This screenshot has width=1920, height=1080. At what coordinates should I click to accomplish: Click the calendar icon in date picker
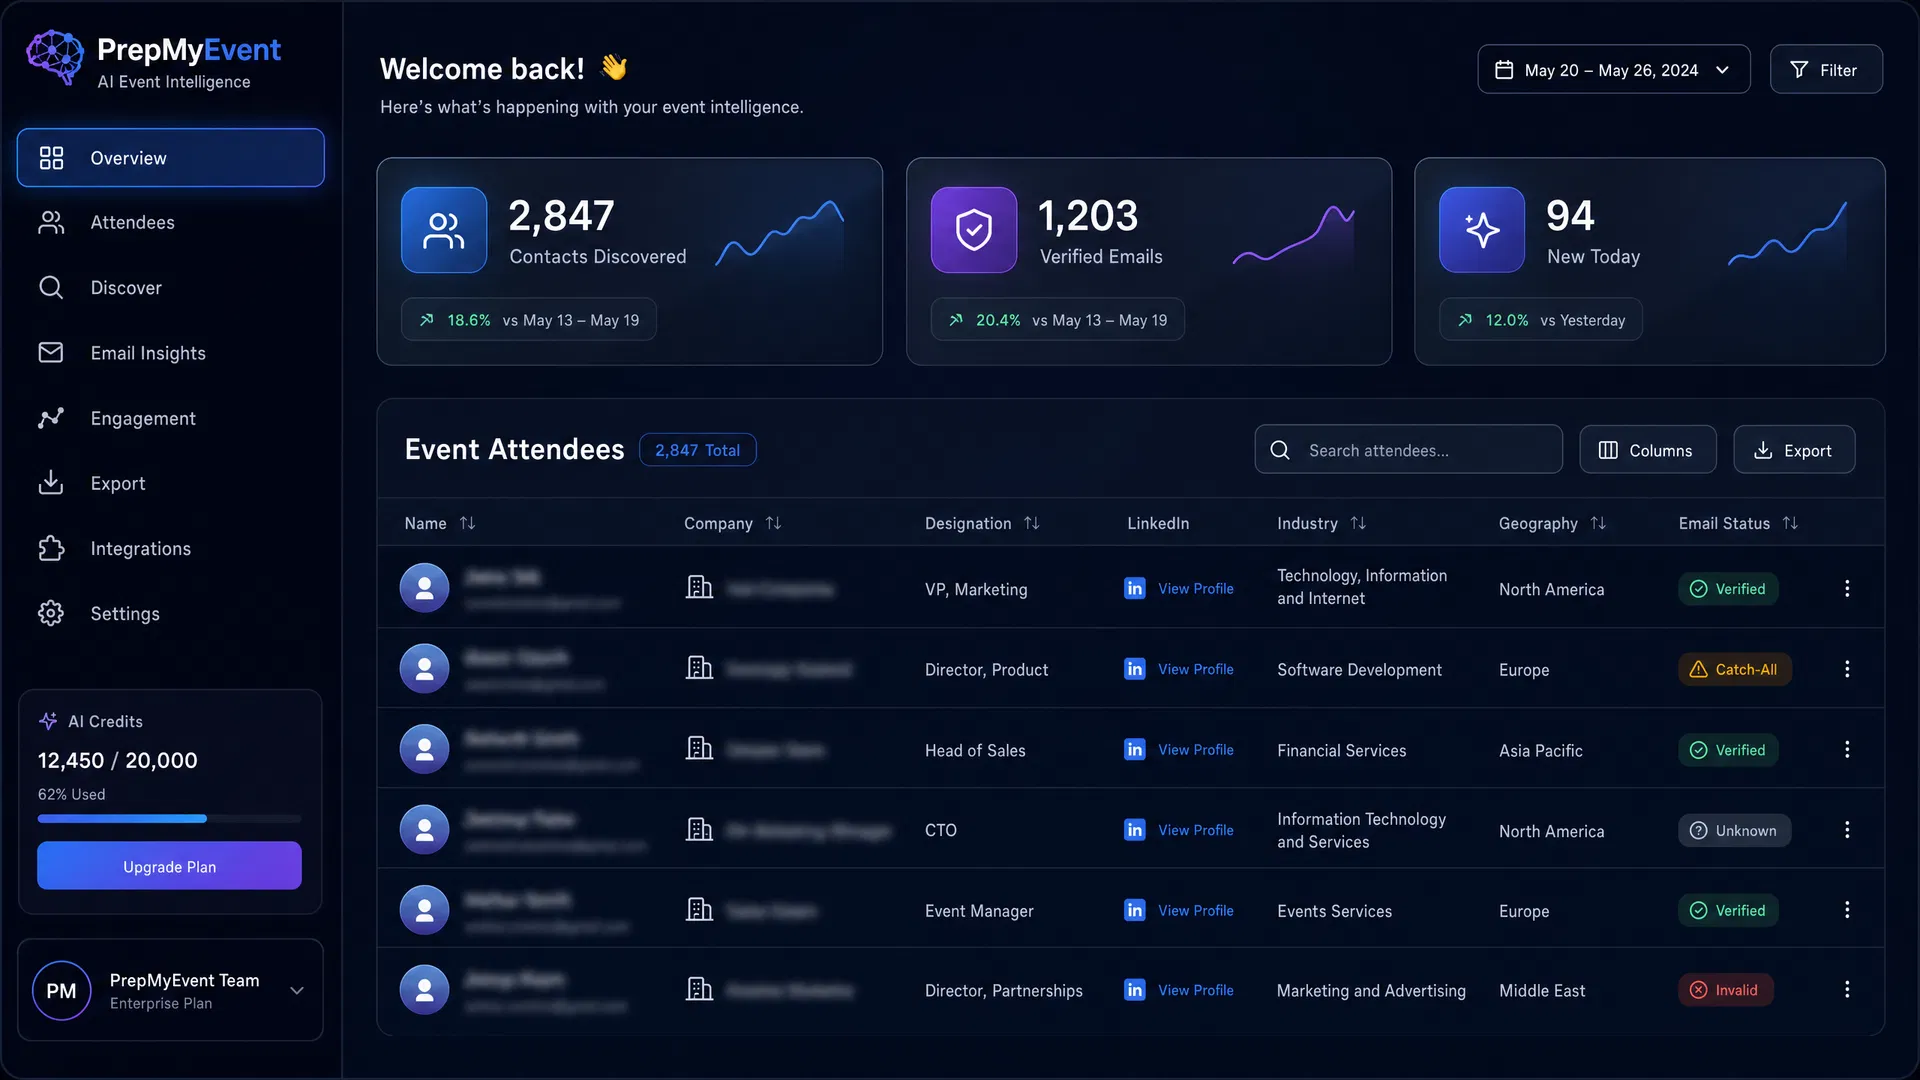click(1504, 70)
